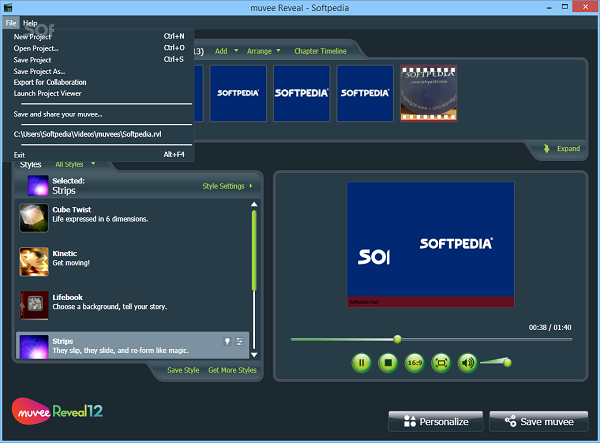Click the app icon in title bar
The height and width of the screenshot is (443, 600).
pos(8,7)
